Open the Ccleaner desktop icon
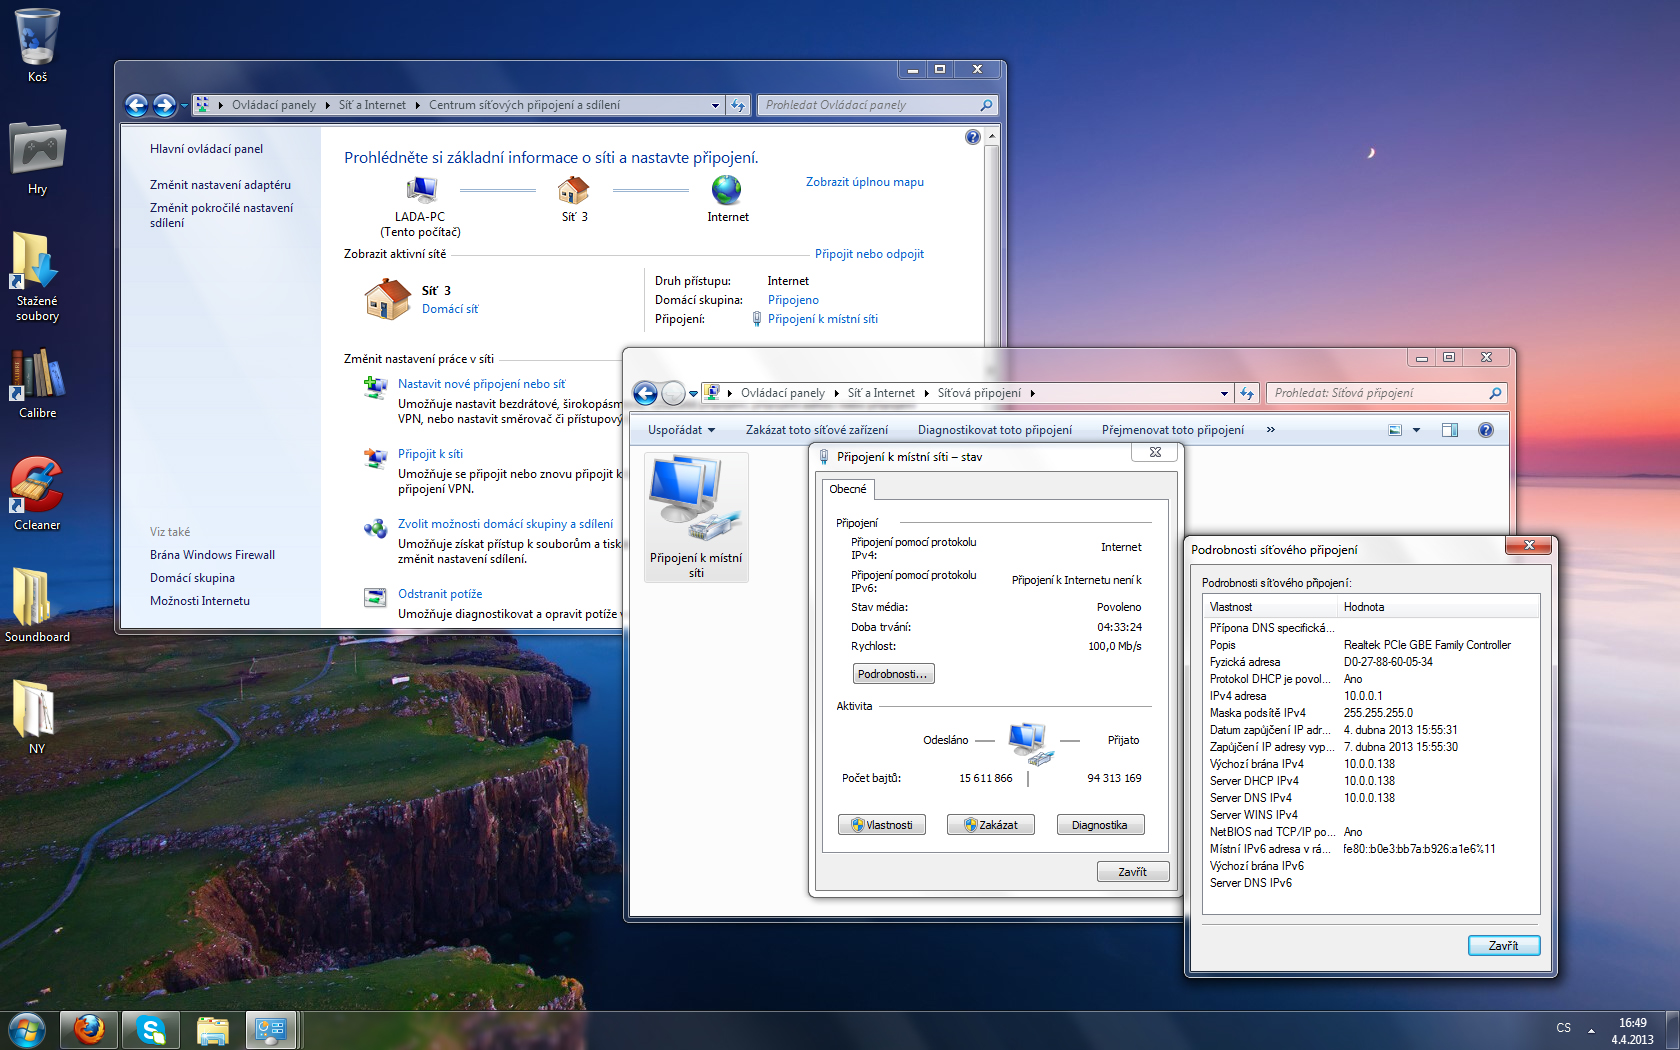Image resolution: width=1680 pixels, height=1050 pixels. point(37,490)
